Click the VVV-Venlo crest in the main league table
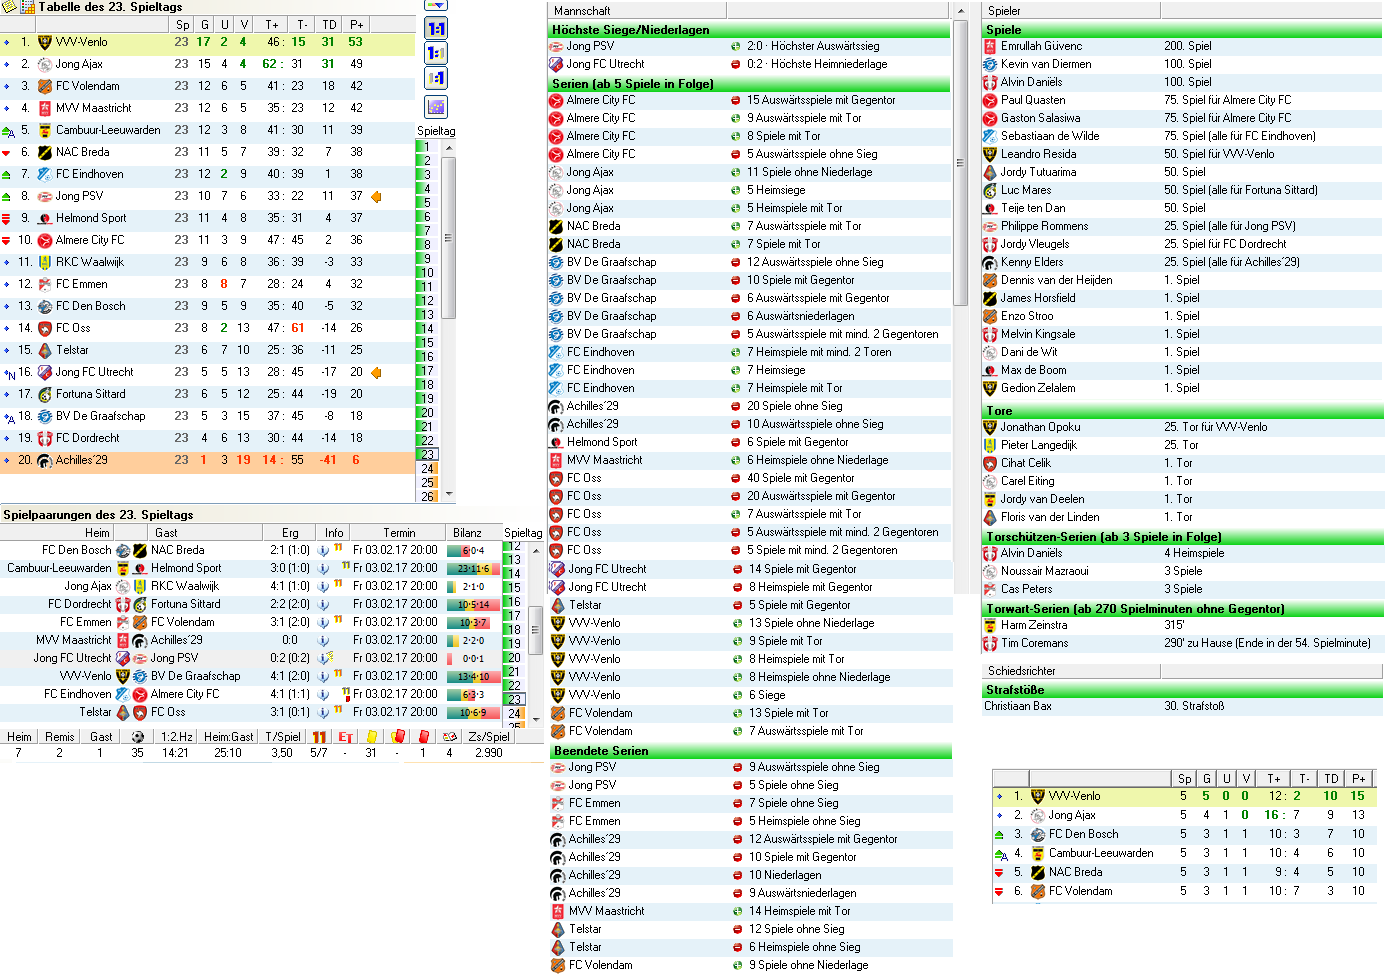 coord(44,42)
